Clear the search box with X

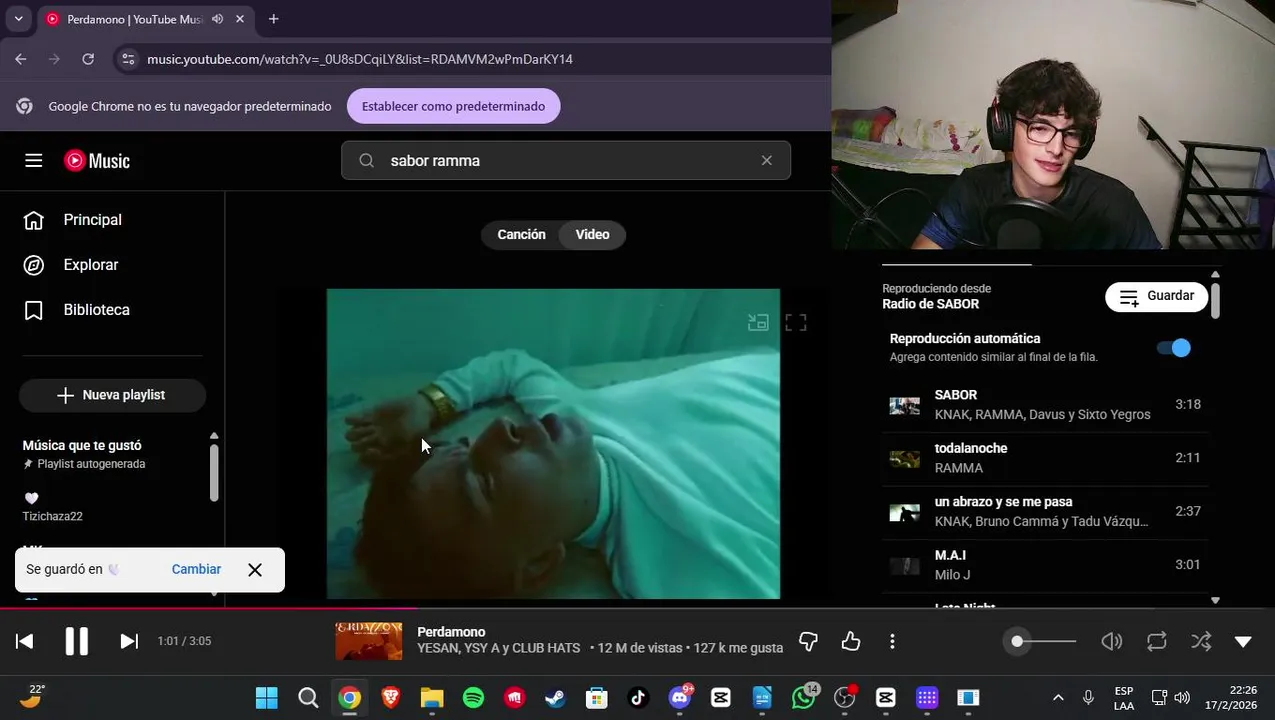[x=767, y=160]
